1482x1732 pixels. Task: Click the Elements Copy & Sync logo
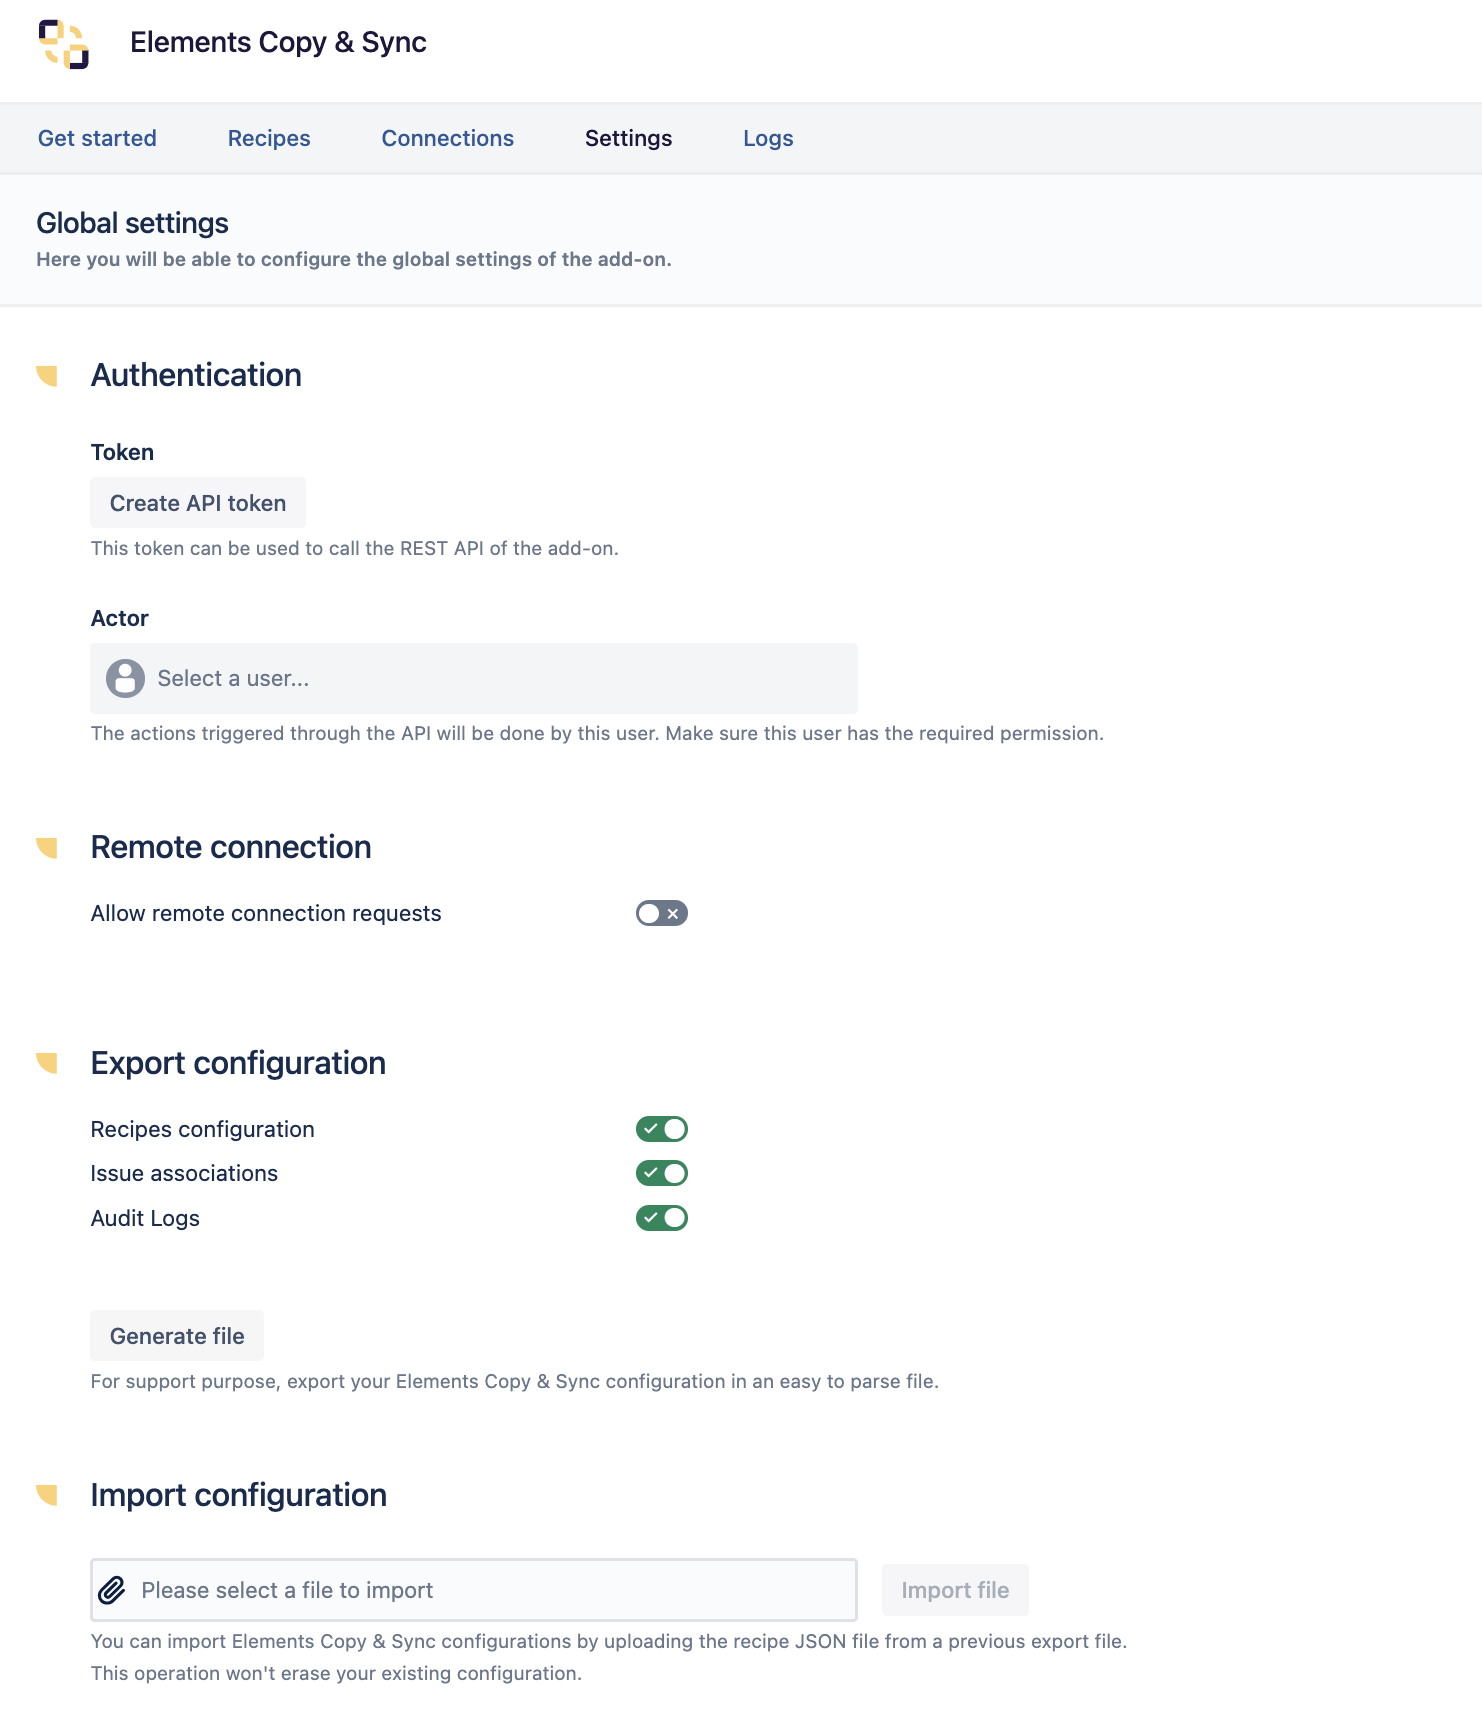click(64, 44)
